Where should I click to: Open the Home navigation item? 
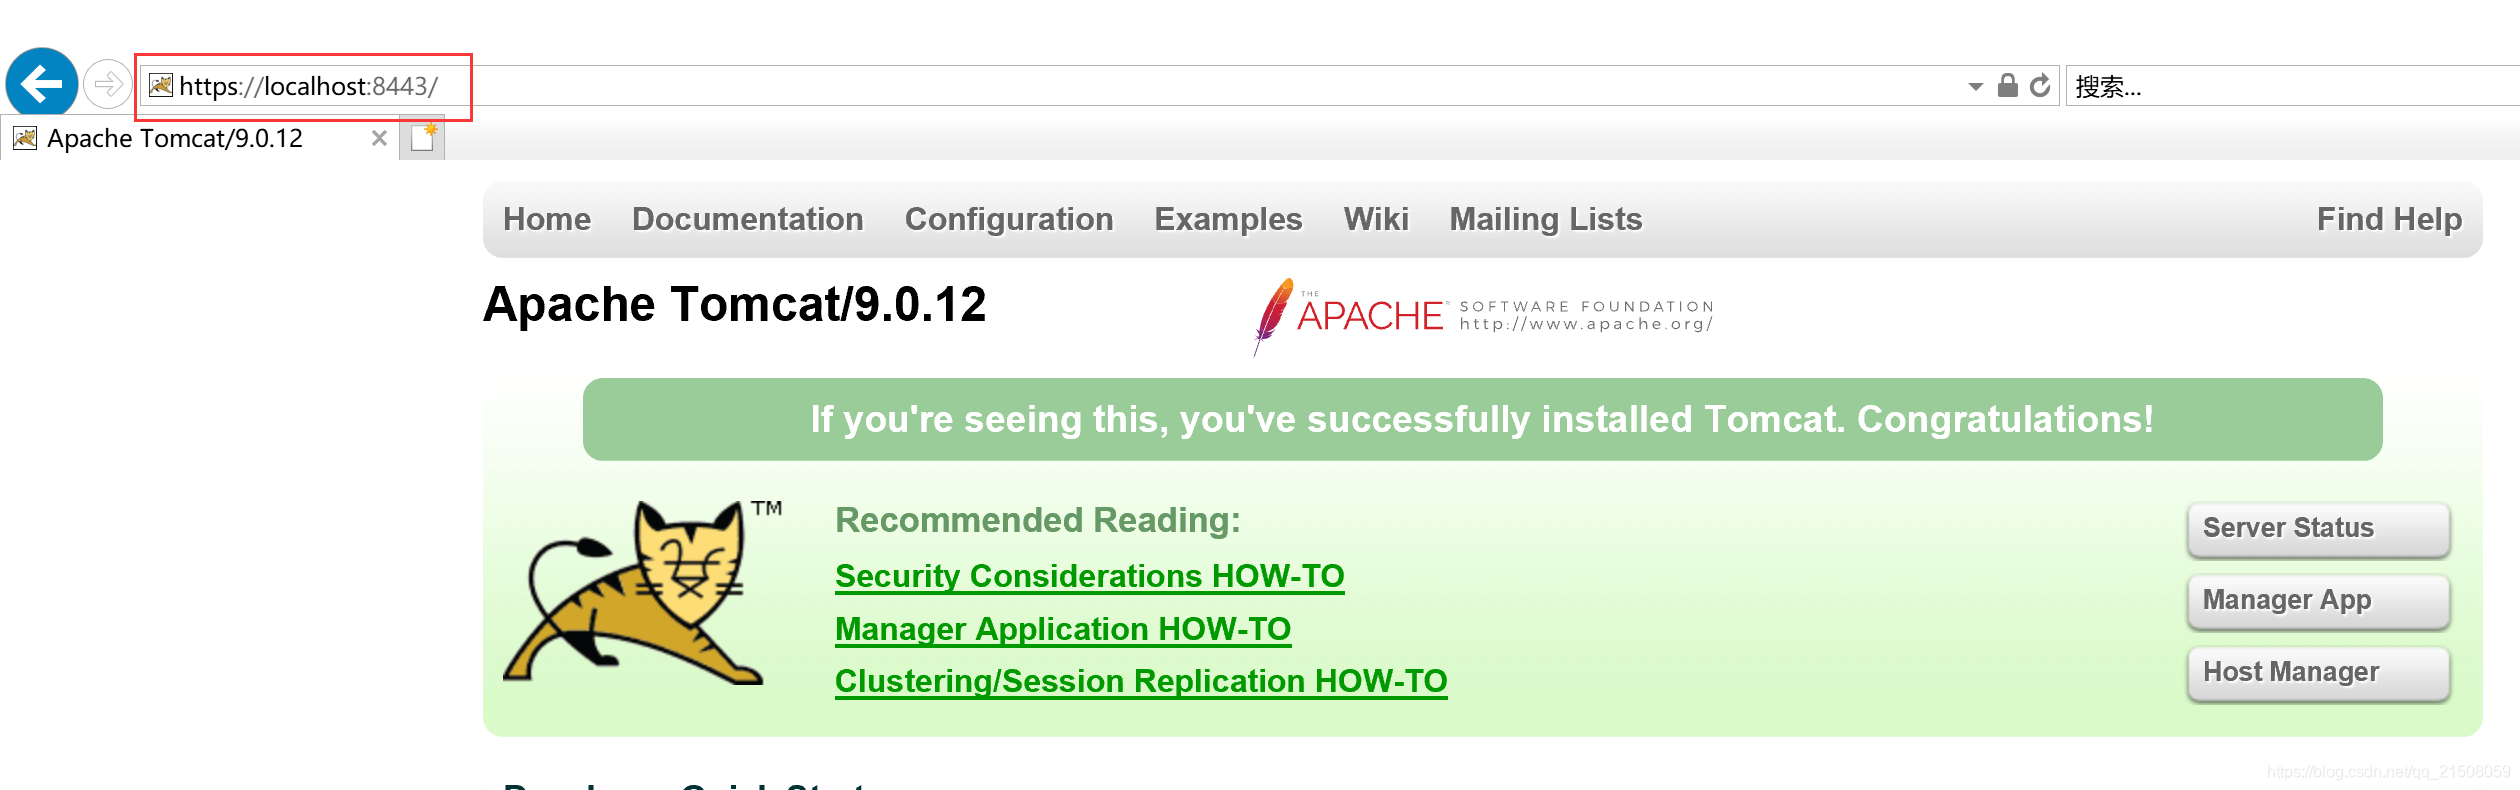[547, 219]
